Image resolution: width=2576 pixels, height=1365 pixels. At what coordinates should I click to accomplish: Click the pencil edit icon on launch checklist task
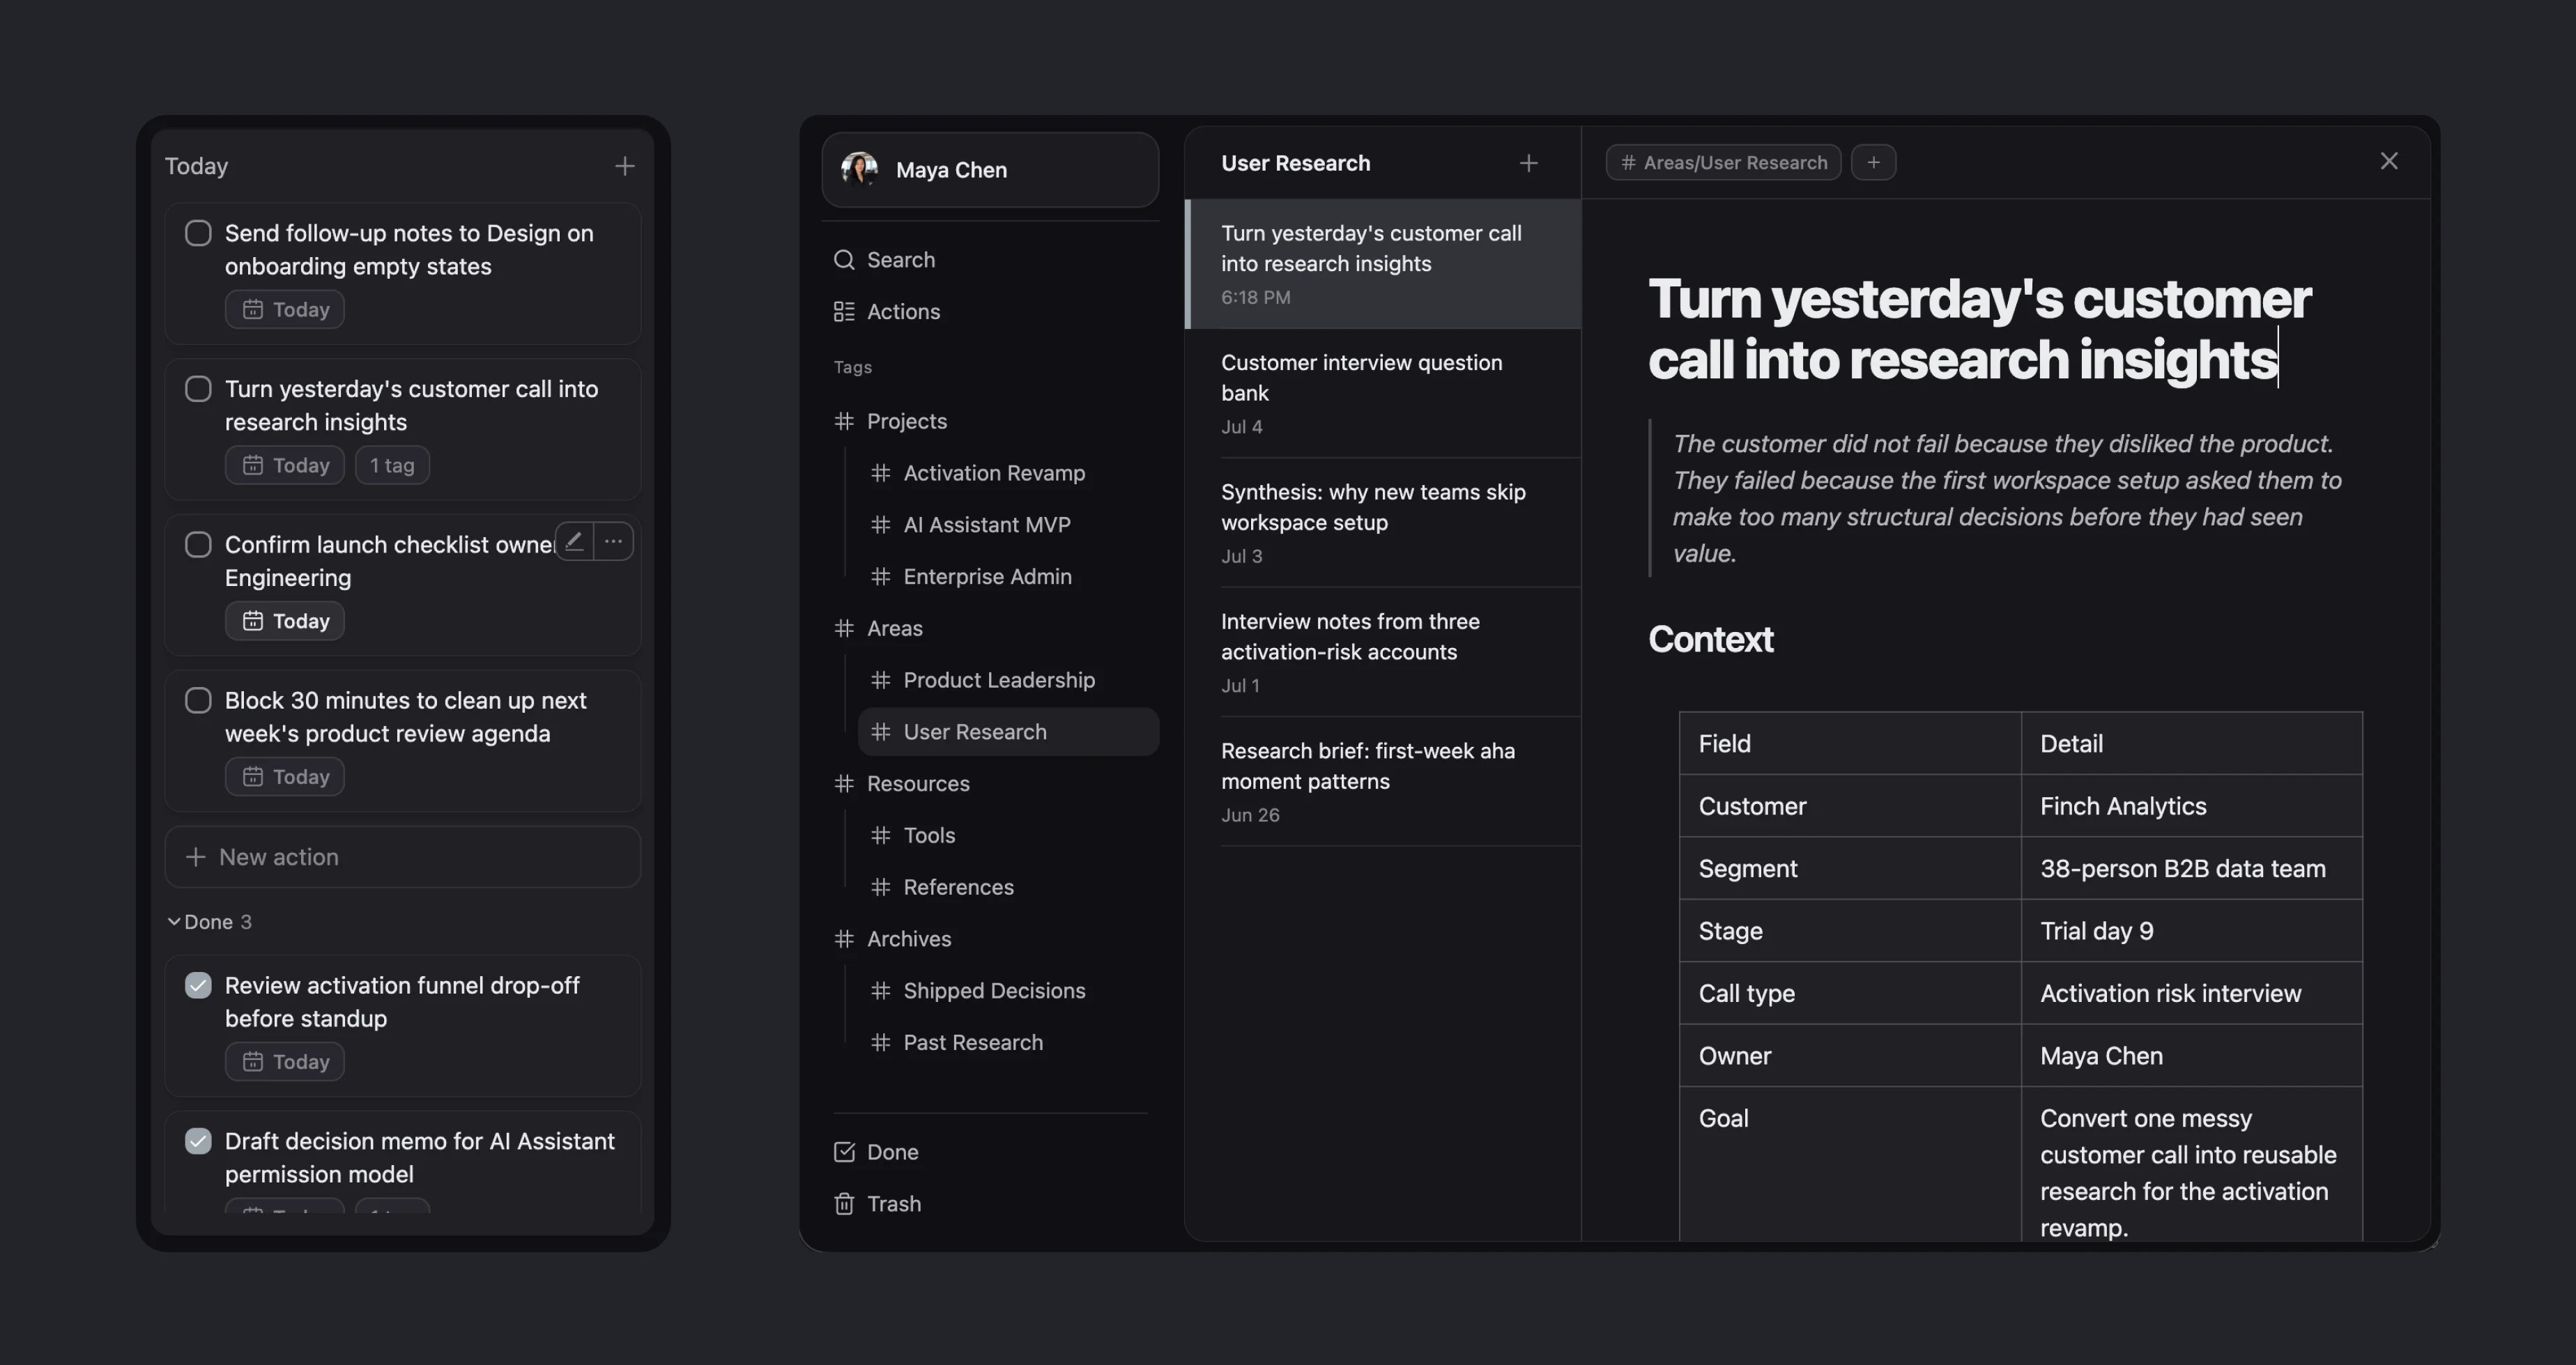pos(574,541)
